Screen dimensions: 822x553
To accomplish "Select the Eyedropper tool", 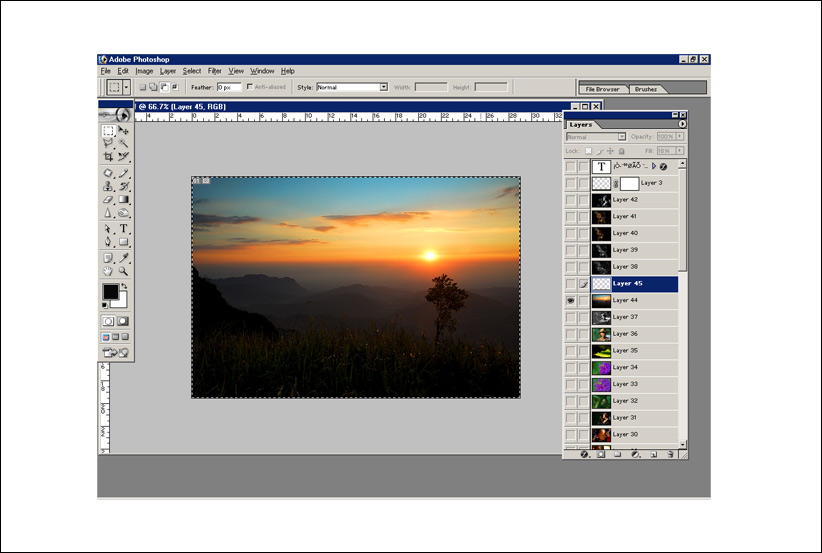I will 124,257.
